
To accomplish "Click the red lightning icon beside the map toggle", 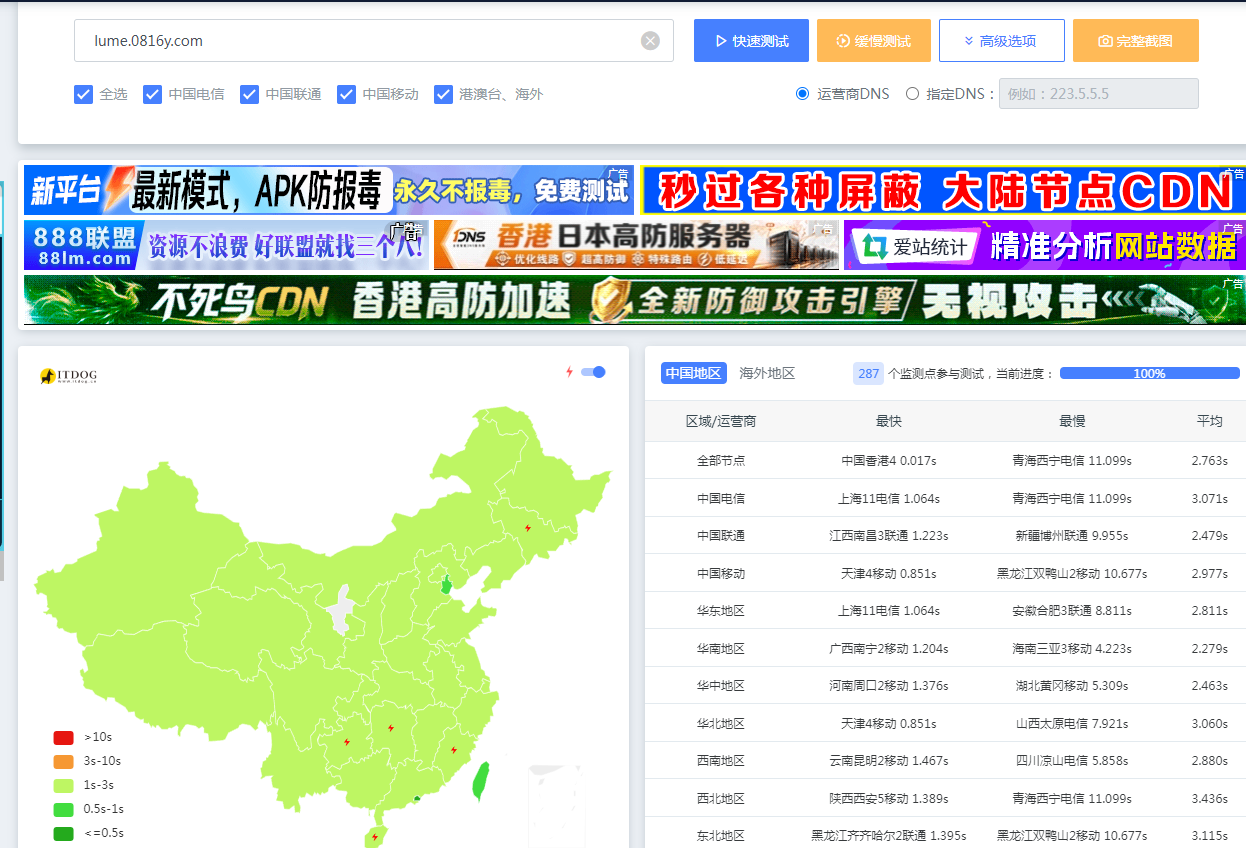I will (569, 372).
